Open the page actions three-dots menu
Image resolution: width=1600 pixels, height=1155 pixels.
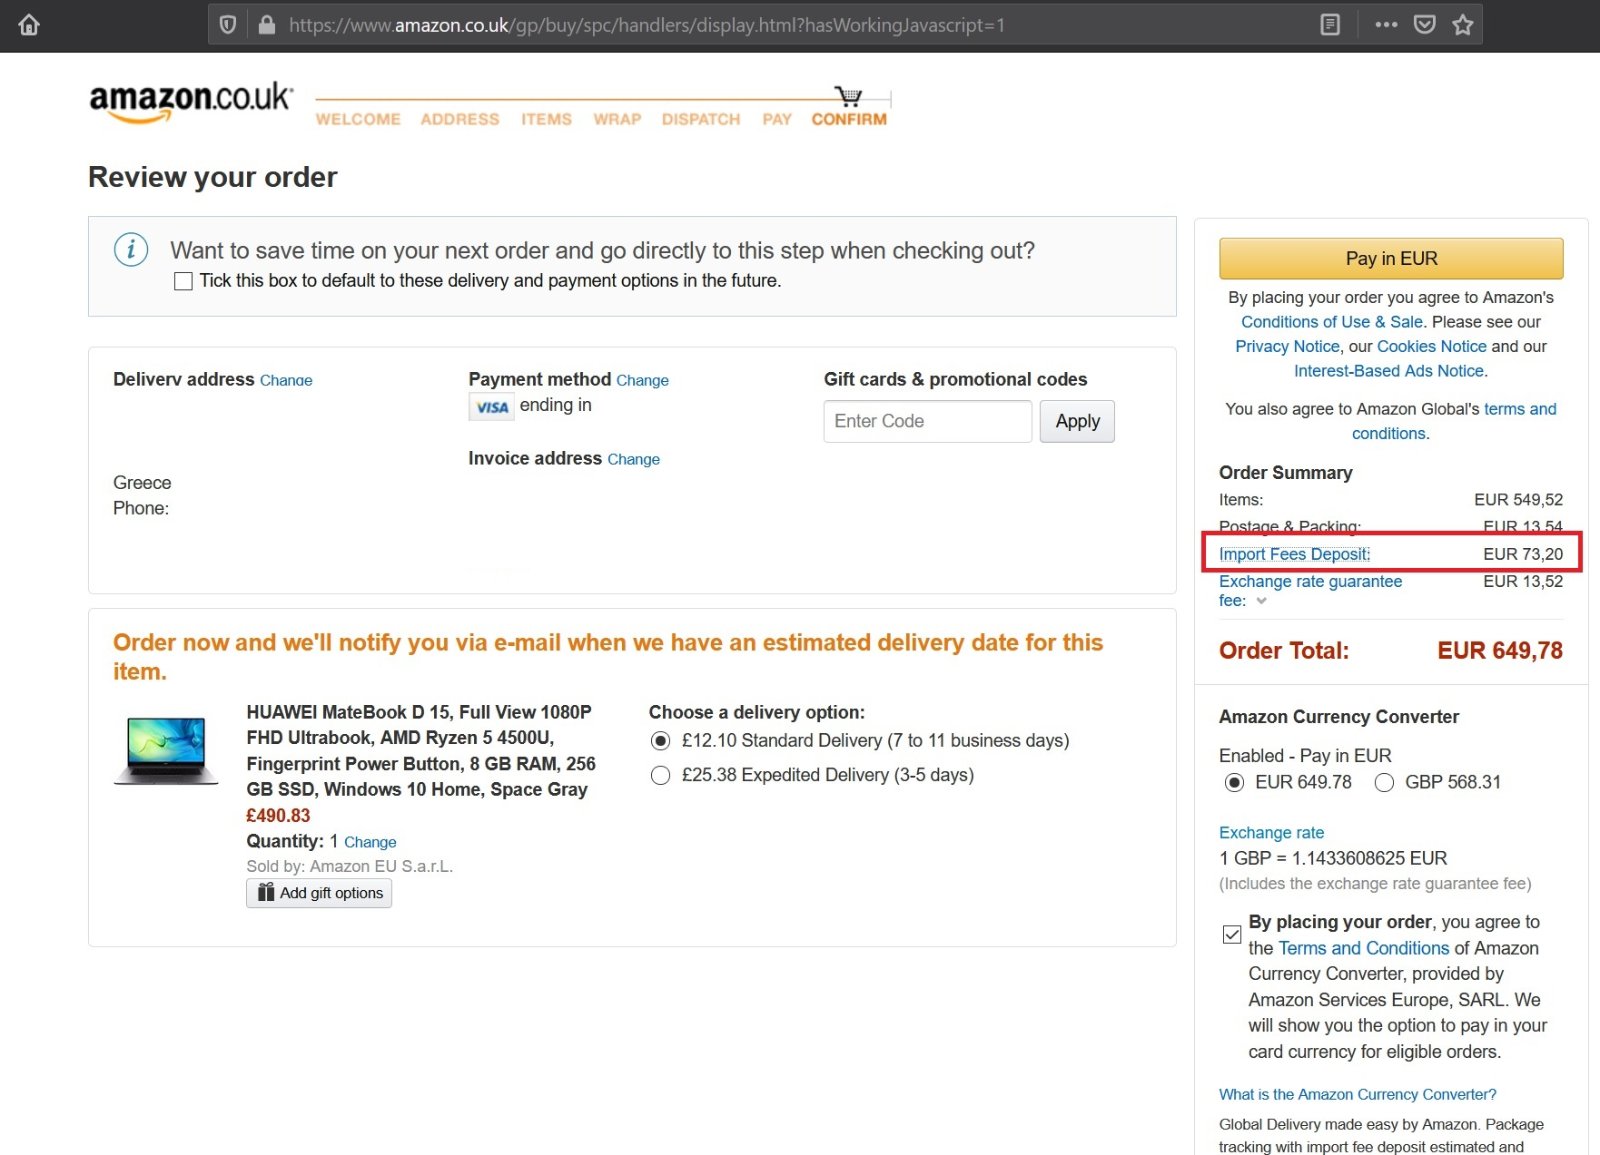pos(1386,24)
